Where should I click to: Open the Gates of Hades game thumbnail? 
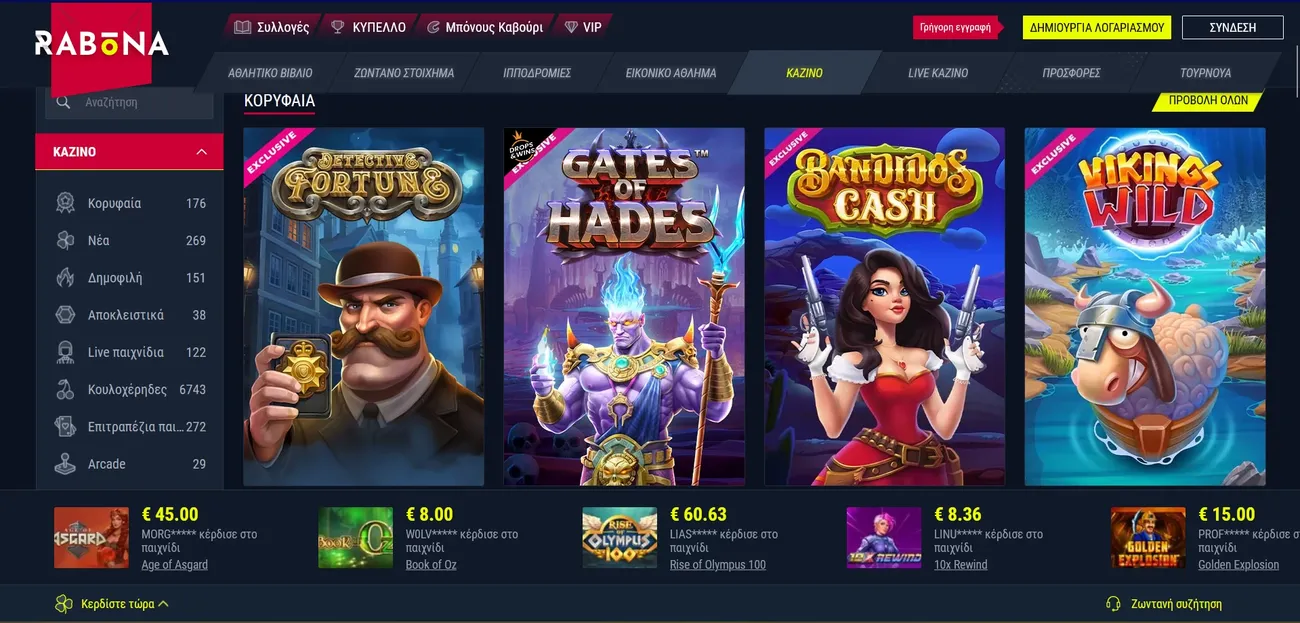[x=624, y=306]
